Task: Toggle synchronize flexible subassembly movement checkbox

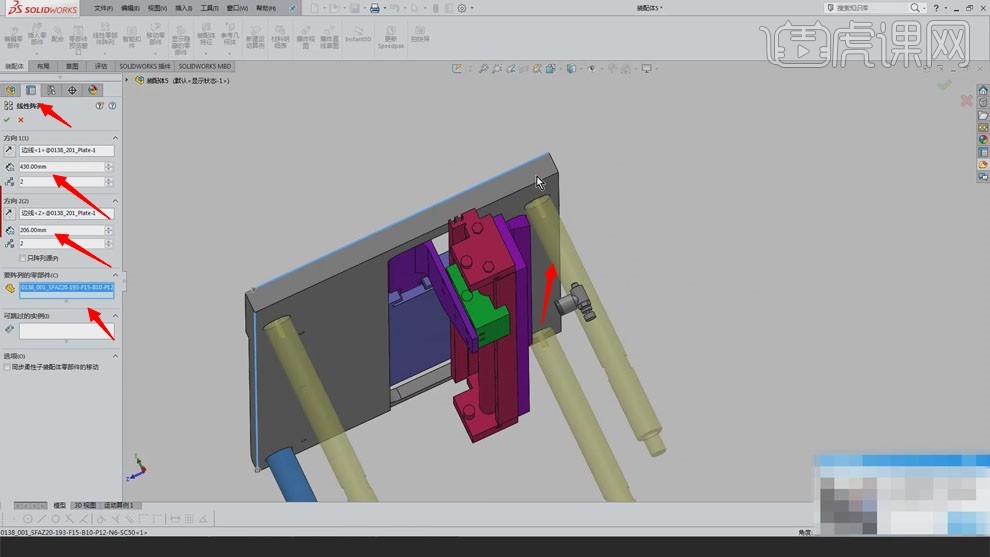Action: tap(6, 367)
